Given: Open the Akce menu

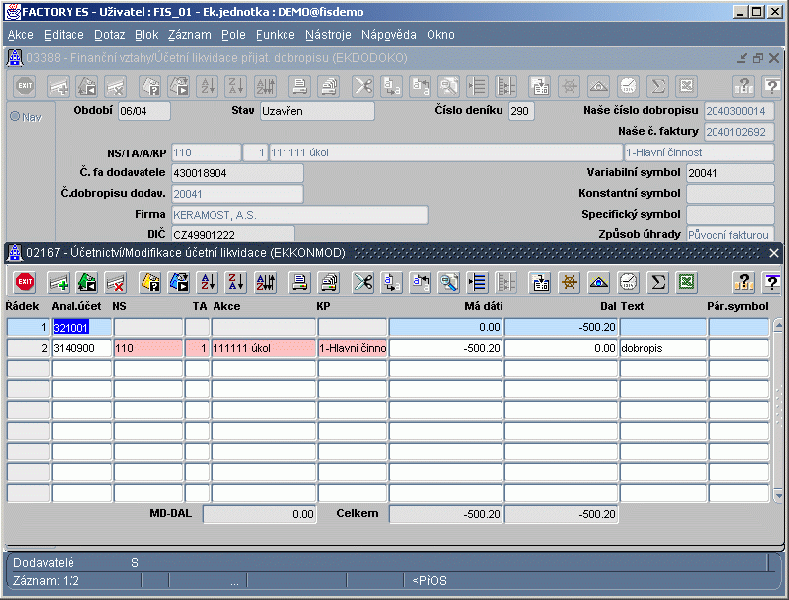Looking at the screenshot, I should [21, 35].
